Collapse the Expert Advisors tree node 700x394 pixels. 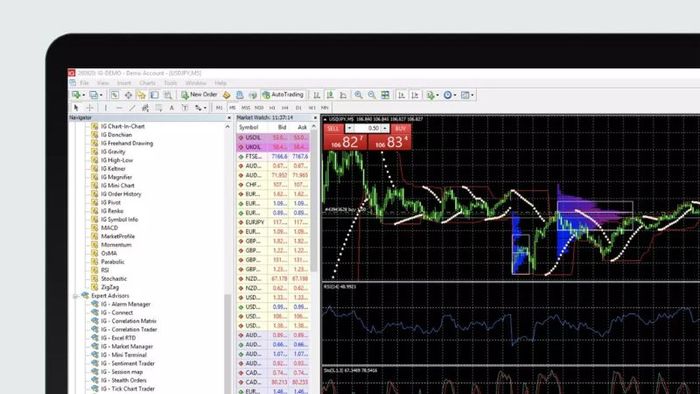pyautogui.click(x=75, y=296)
